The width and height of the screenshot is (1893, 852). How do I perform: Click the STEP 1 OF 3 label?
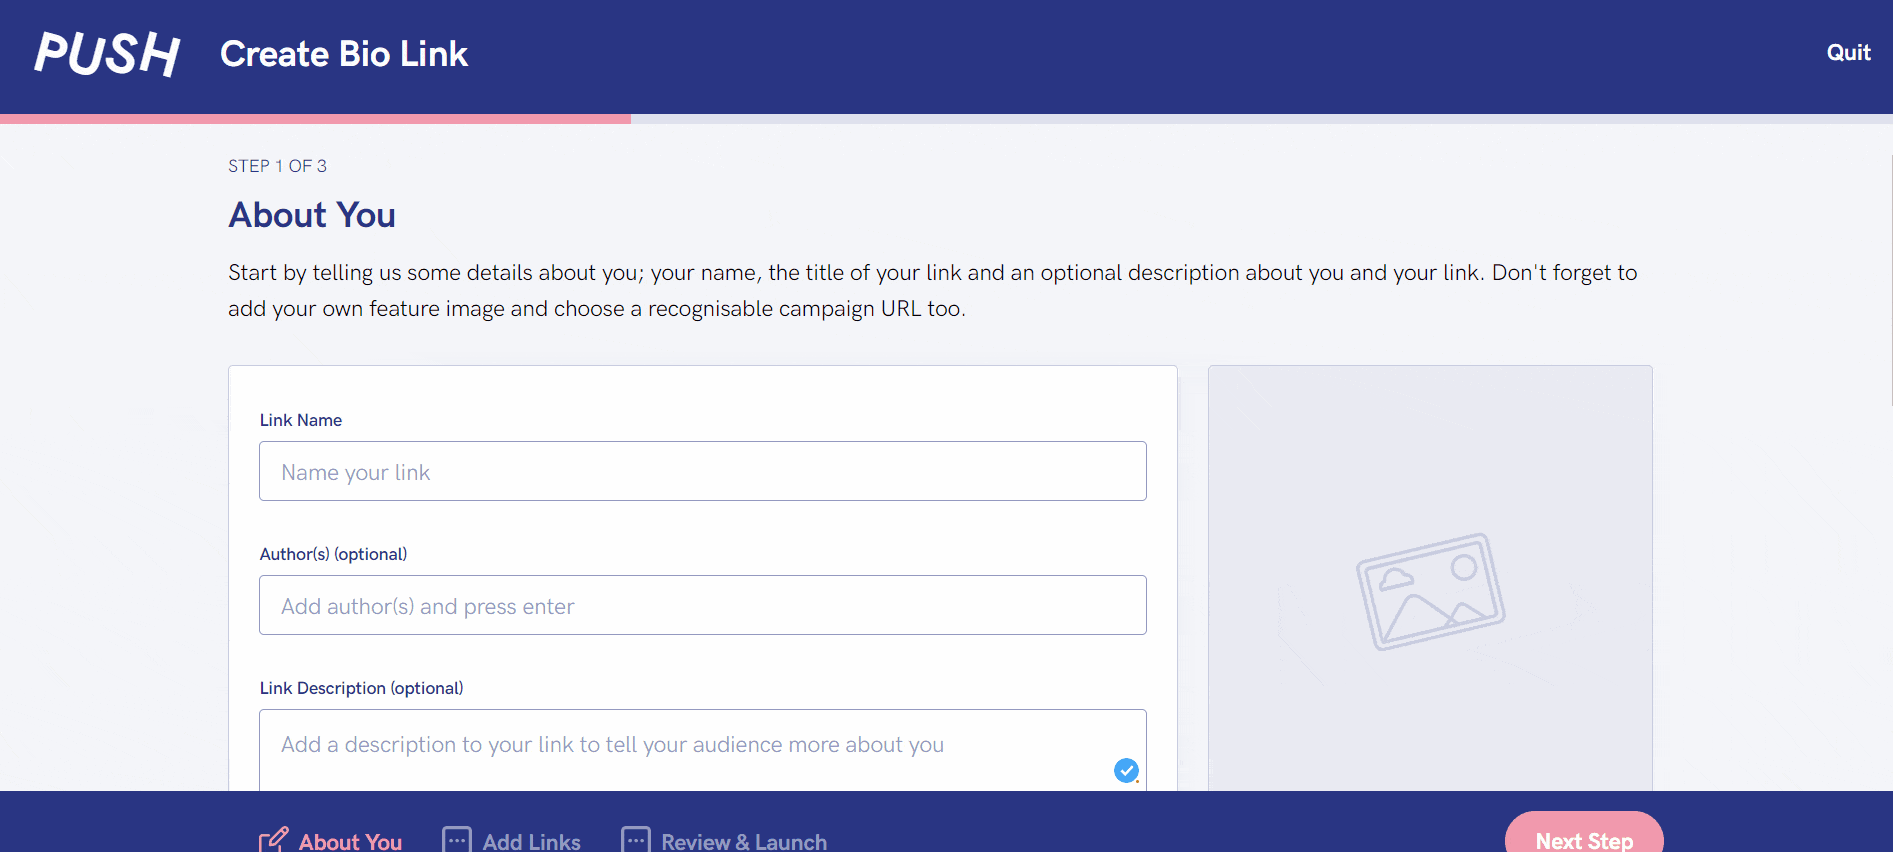277,166
